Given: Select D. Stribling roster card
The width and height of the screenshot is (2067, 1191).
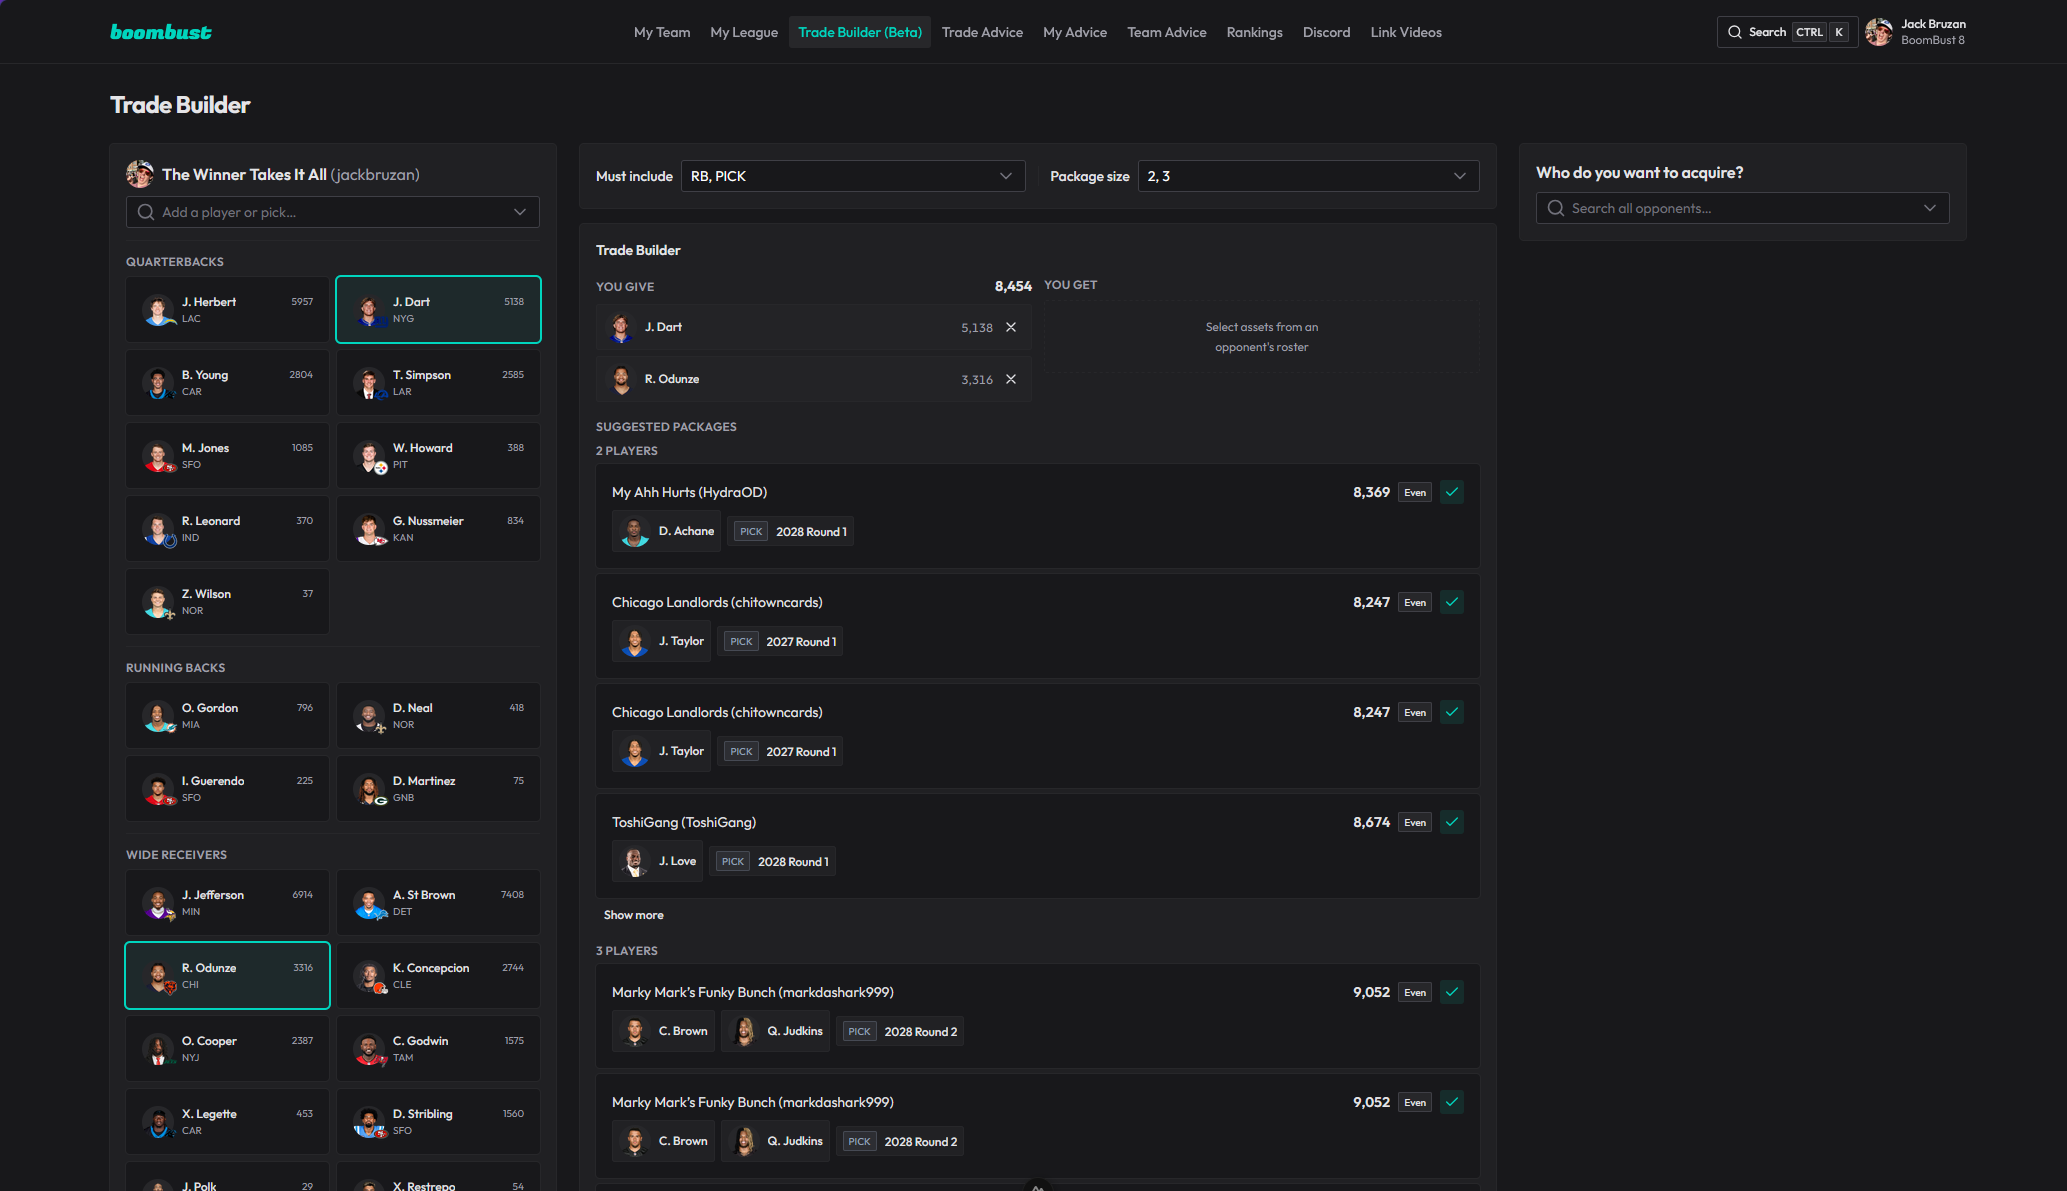Looking at the screenshot, I should 438,1121.
